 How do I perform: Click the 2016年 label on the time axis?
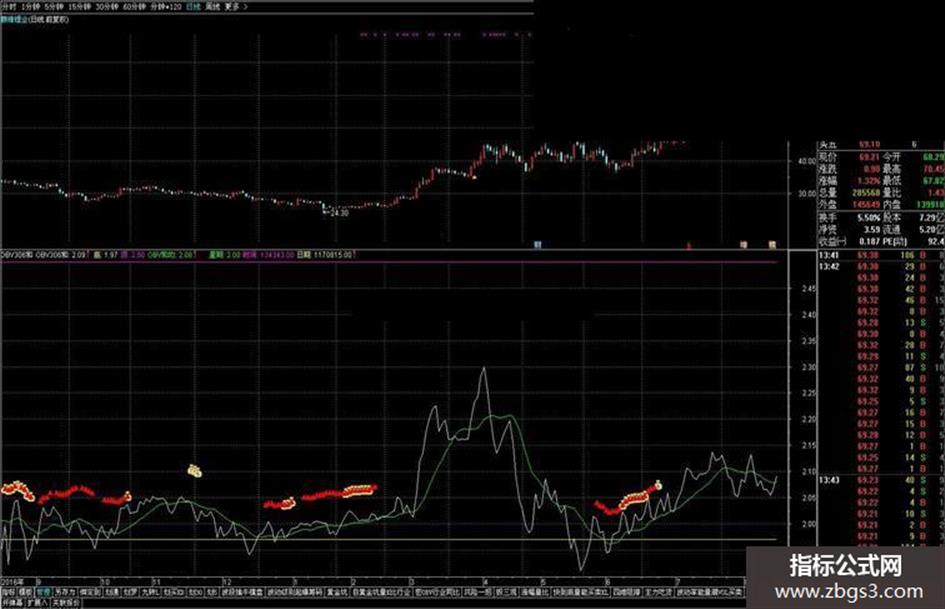click(x=13, y=582)
